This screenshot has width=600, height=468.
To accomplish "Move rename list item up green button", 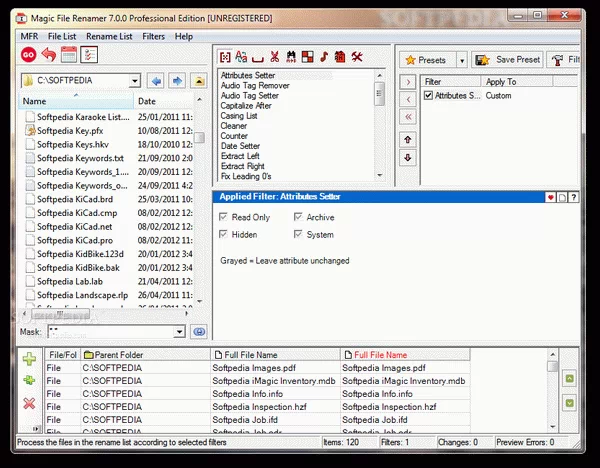I will click(569, 379).
